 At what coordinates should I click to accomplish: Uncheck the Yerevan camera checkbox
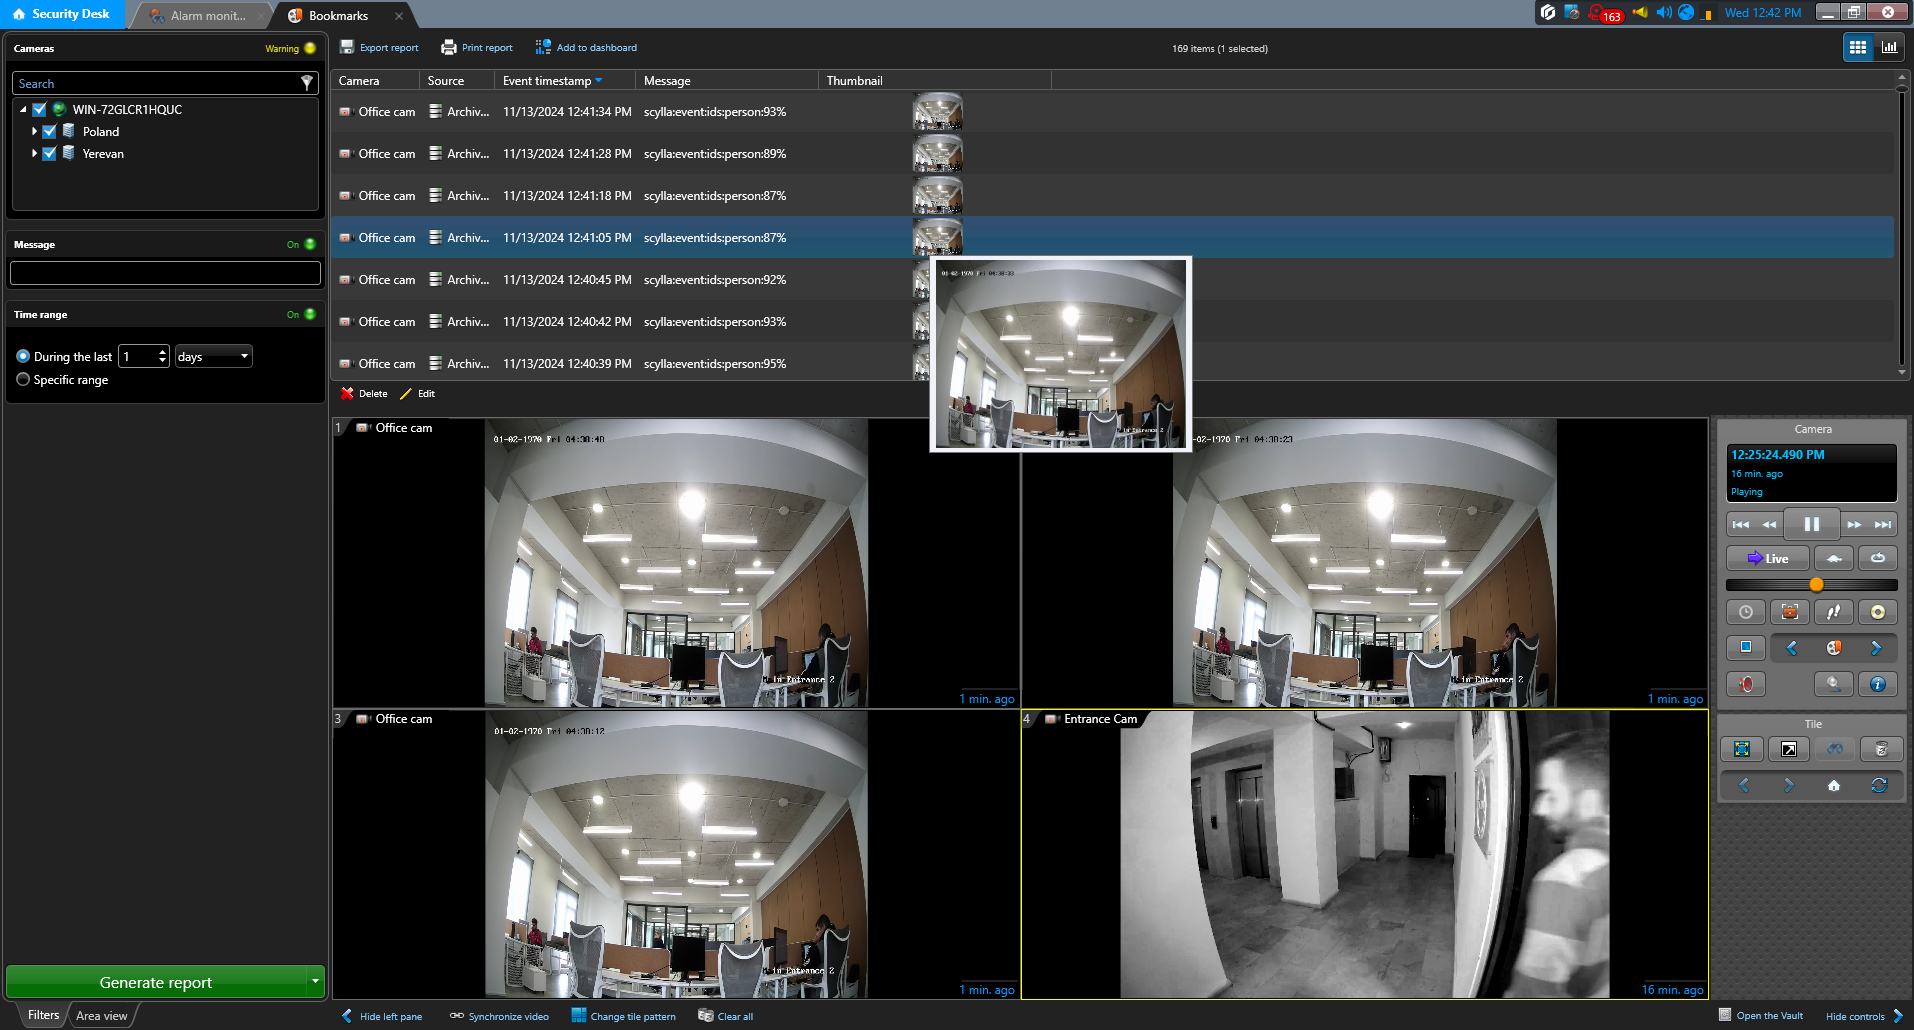(x=49, y=153)
